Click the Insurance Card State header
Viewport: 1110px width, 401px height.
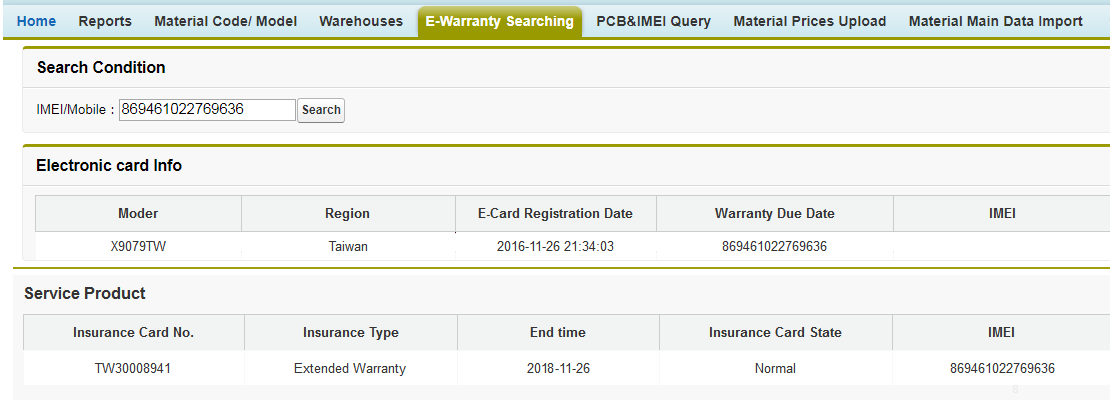tap(775, 332)
